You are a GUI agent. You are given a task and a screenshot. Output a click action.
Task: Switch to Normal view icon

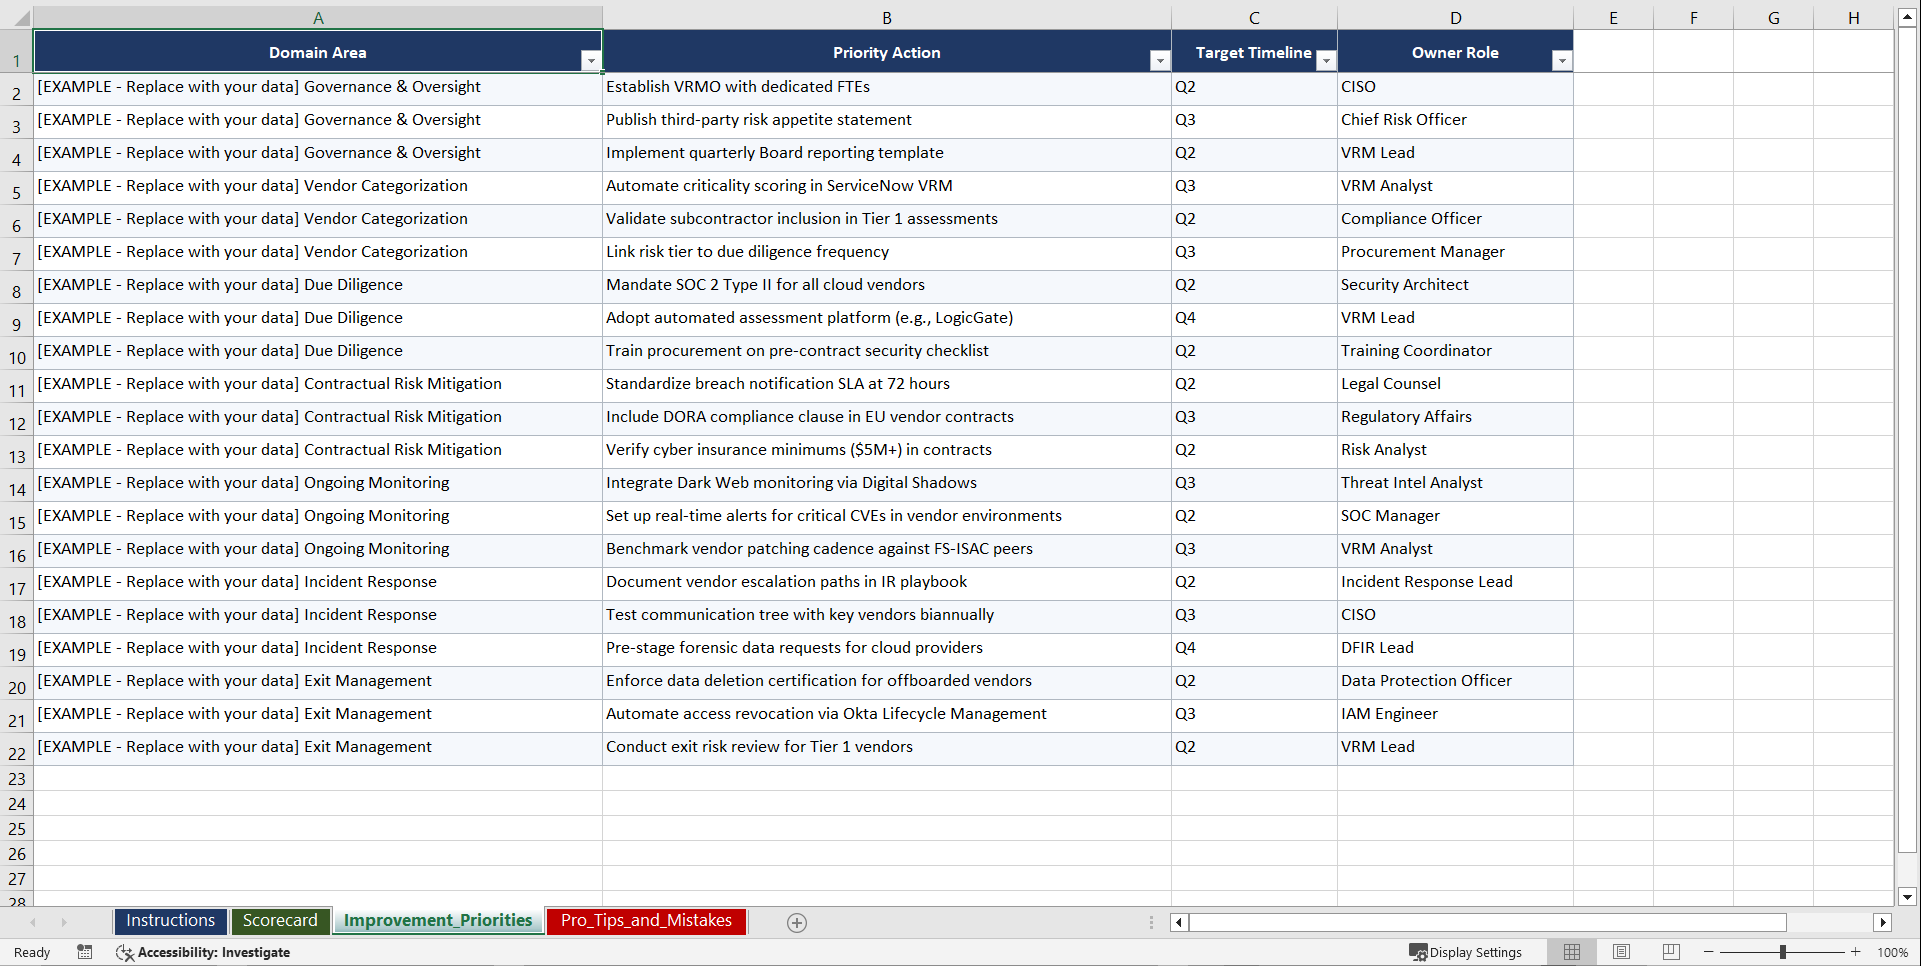click(x=1572, y=951)
